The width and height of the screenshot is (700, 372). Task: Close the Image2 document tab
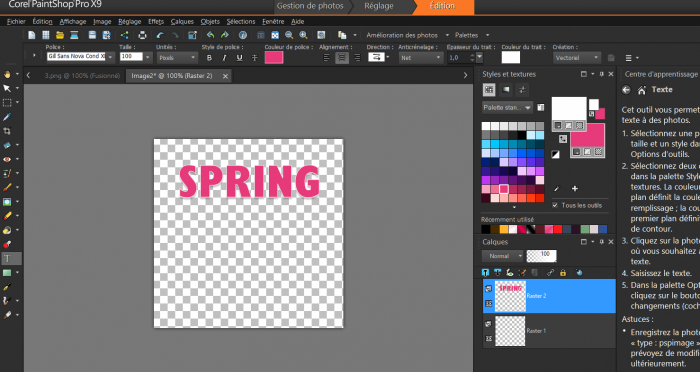(x=225, y=76)
